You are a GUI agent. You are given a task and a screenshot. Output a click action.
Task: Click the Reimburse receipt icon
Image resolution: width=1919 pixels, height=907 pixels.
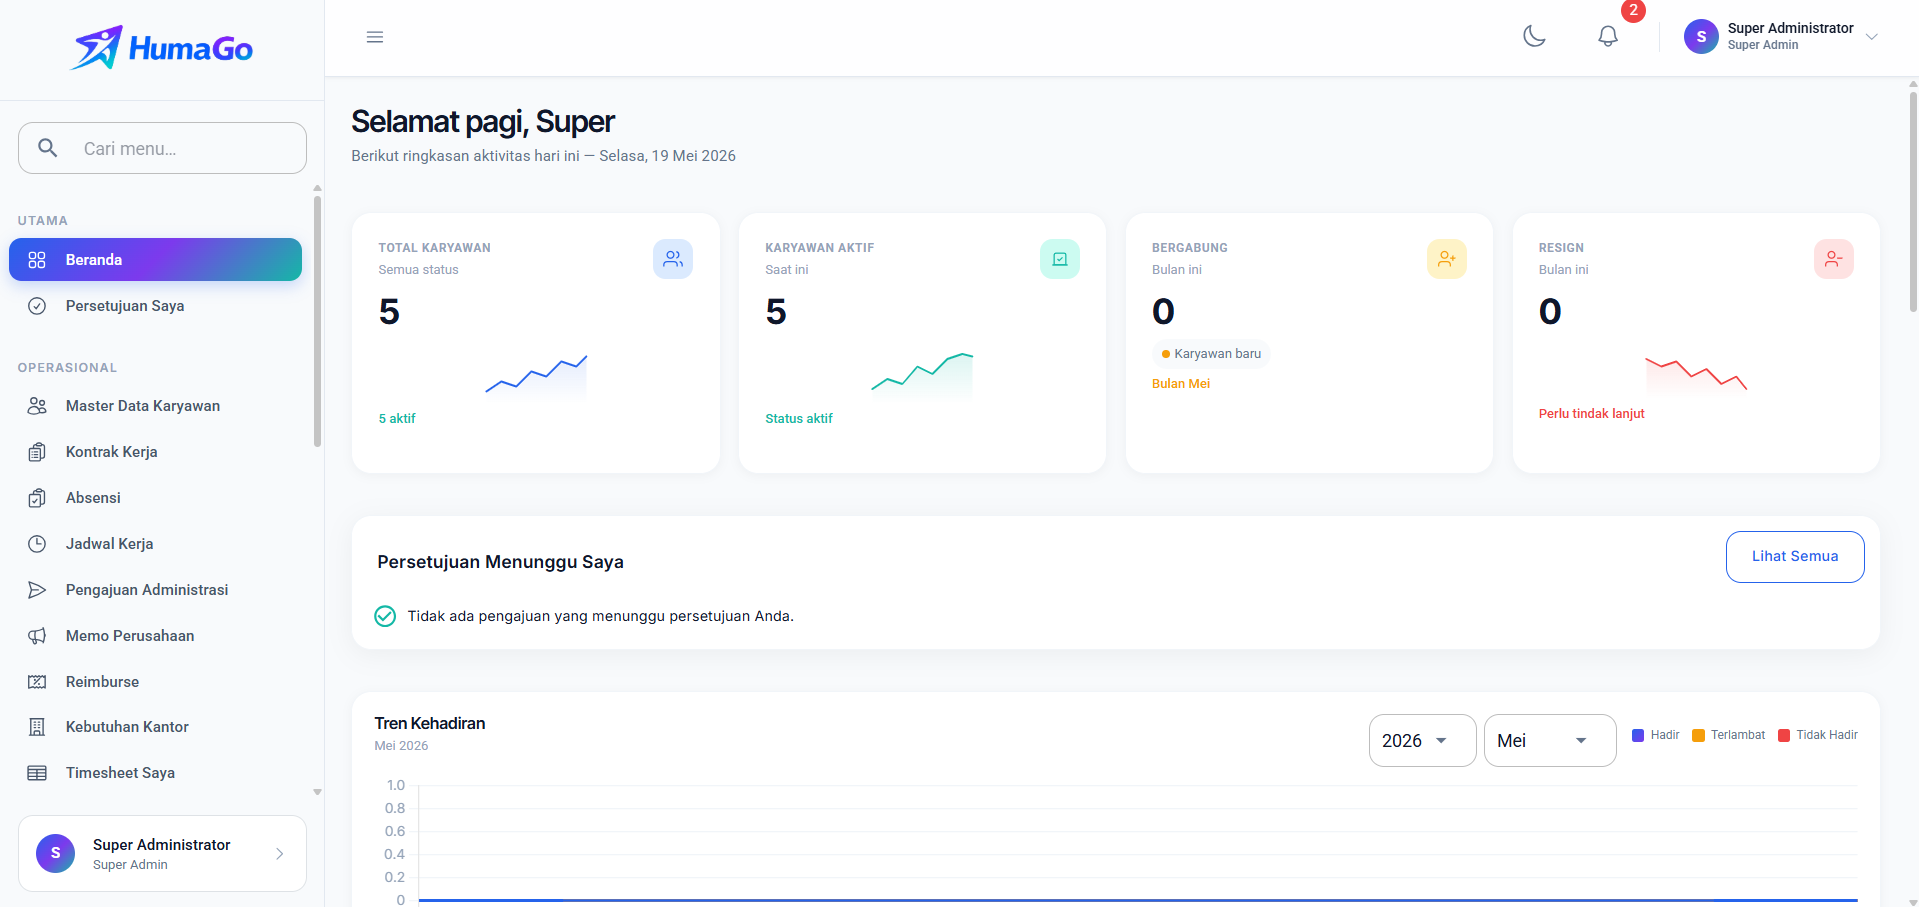pyautogui.click(x=37, y=682)
